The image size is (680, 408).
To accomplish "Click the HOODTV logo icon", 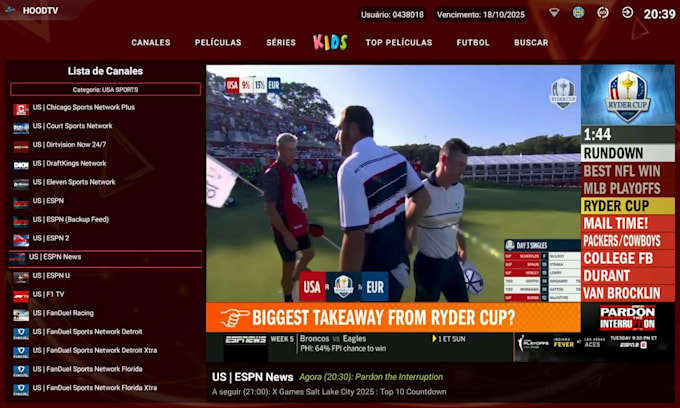I will coord(10,10).
